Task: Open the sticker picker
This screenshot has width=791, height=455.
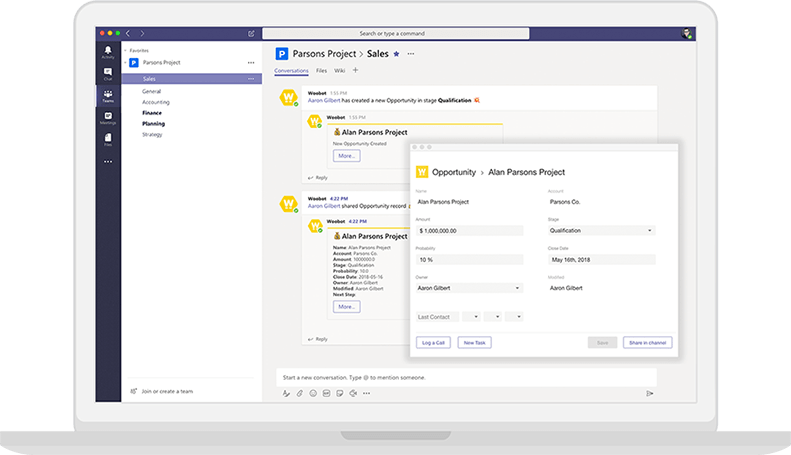Action: (340, 393)
